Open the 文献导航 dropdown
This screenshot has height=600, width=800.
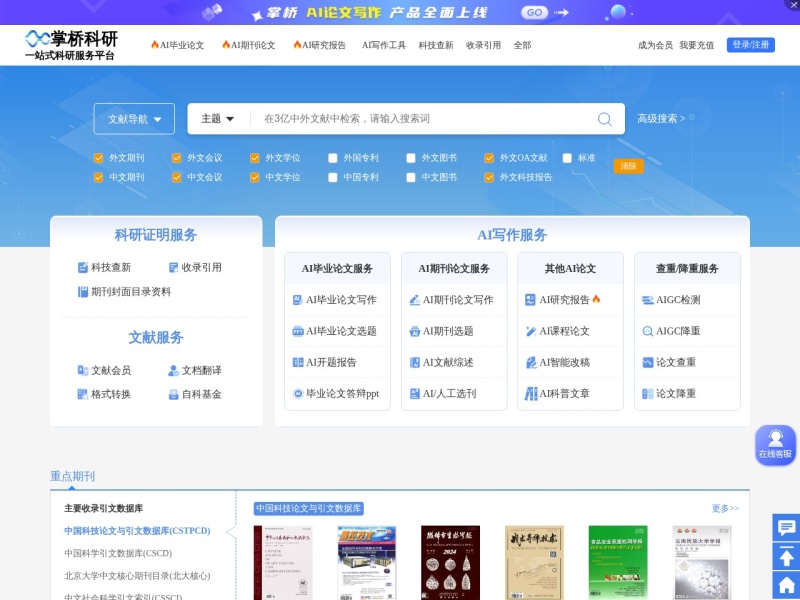pos(134,119)
